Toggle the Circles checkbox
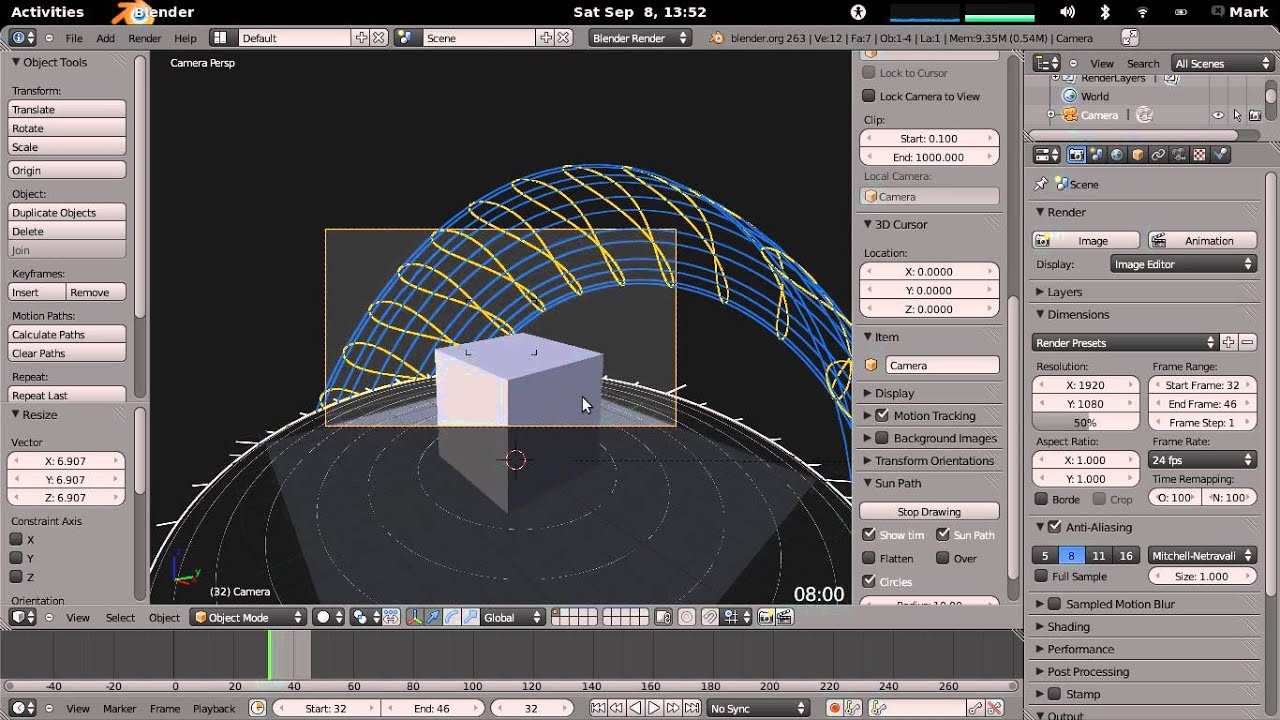 869,581
